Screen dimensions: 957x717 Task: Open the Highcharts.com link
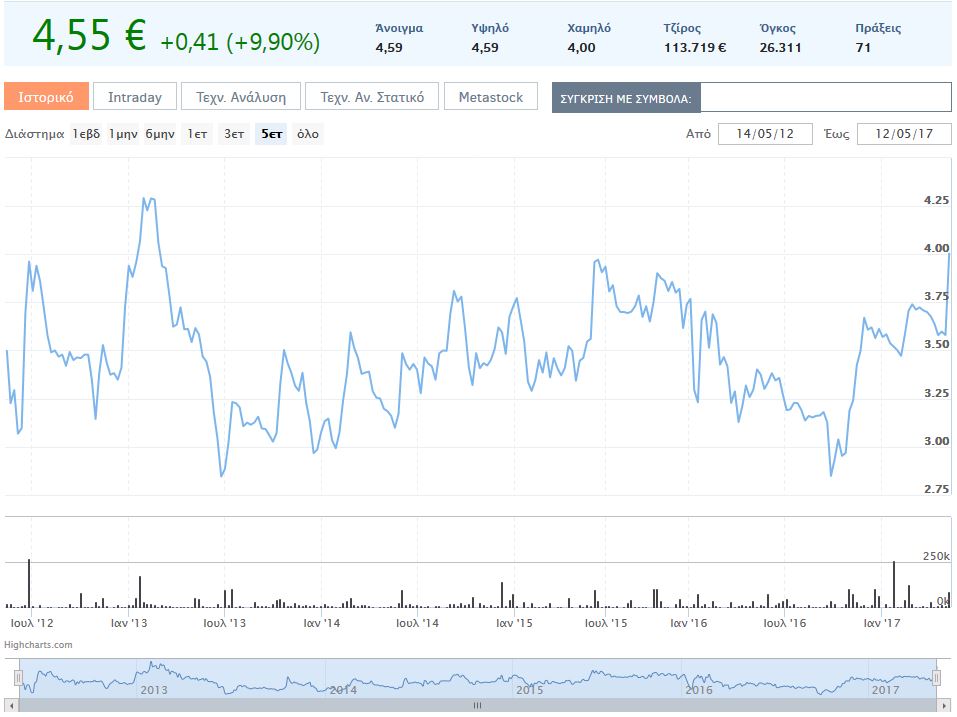click(x=38, y=644)
